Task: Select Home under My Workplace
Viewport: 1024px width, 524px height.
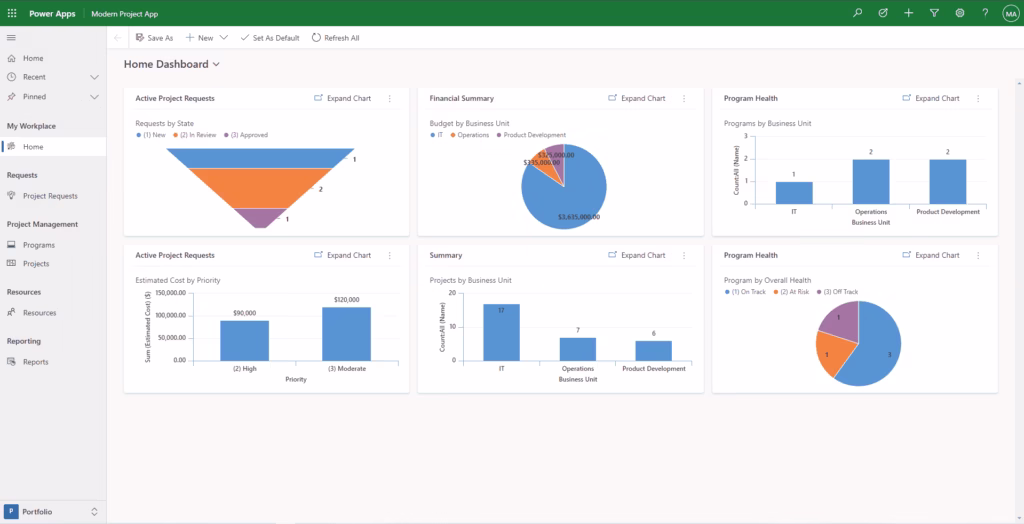Action: (53, 147)
